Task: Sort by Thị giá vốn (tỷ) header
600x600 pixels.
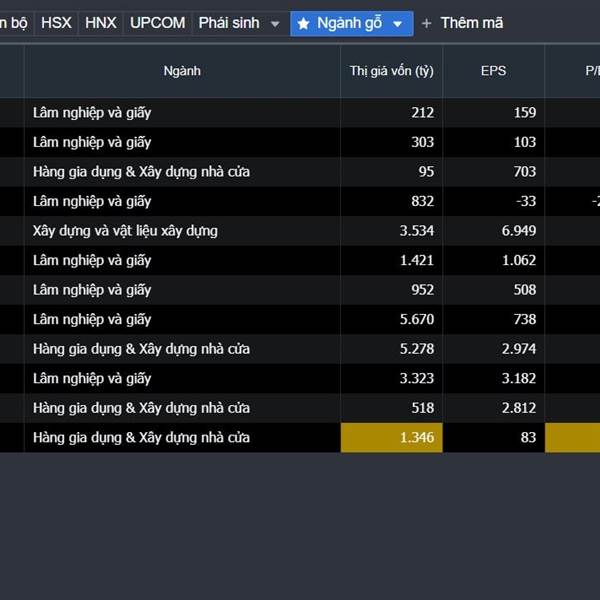Action: (391, 70)
